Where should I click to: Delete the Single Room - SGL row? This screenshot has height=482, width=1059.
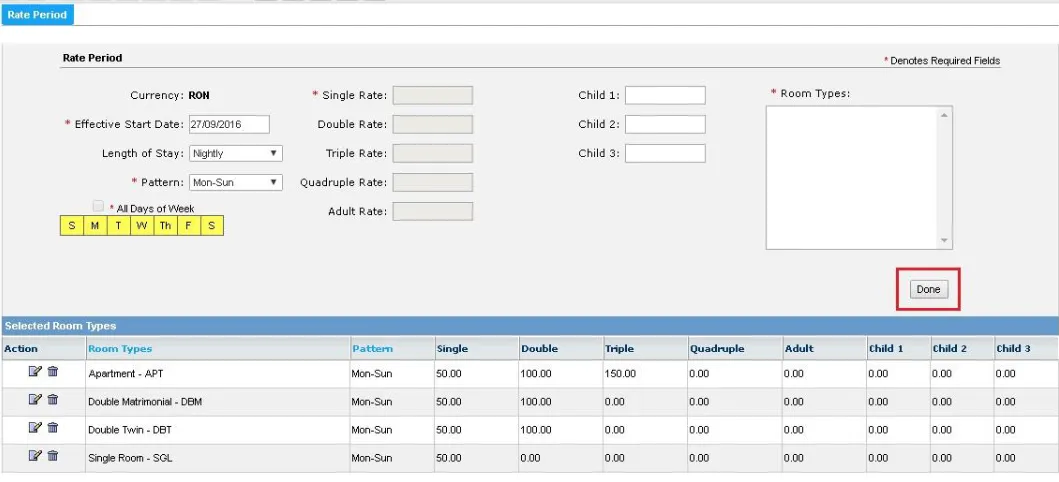(x=53, y=456)
